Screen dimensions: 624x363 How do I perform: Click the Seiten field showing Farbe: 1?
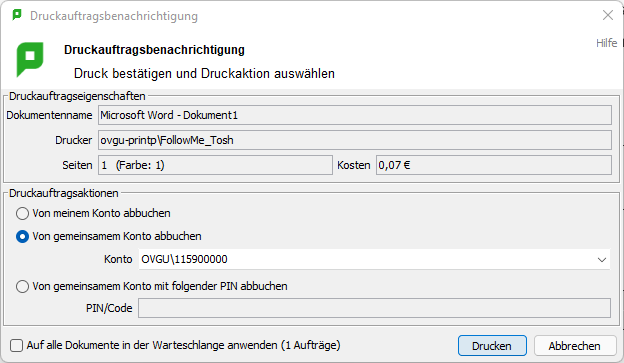pyautogui.click(x=215, y=165)
